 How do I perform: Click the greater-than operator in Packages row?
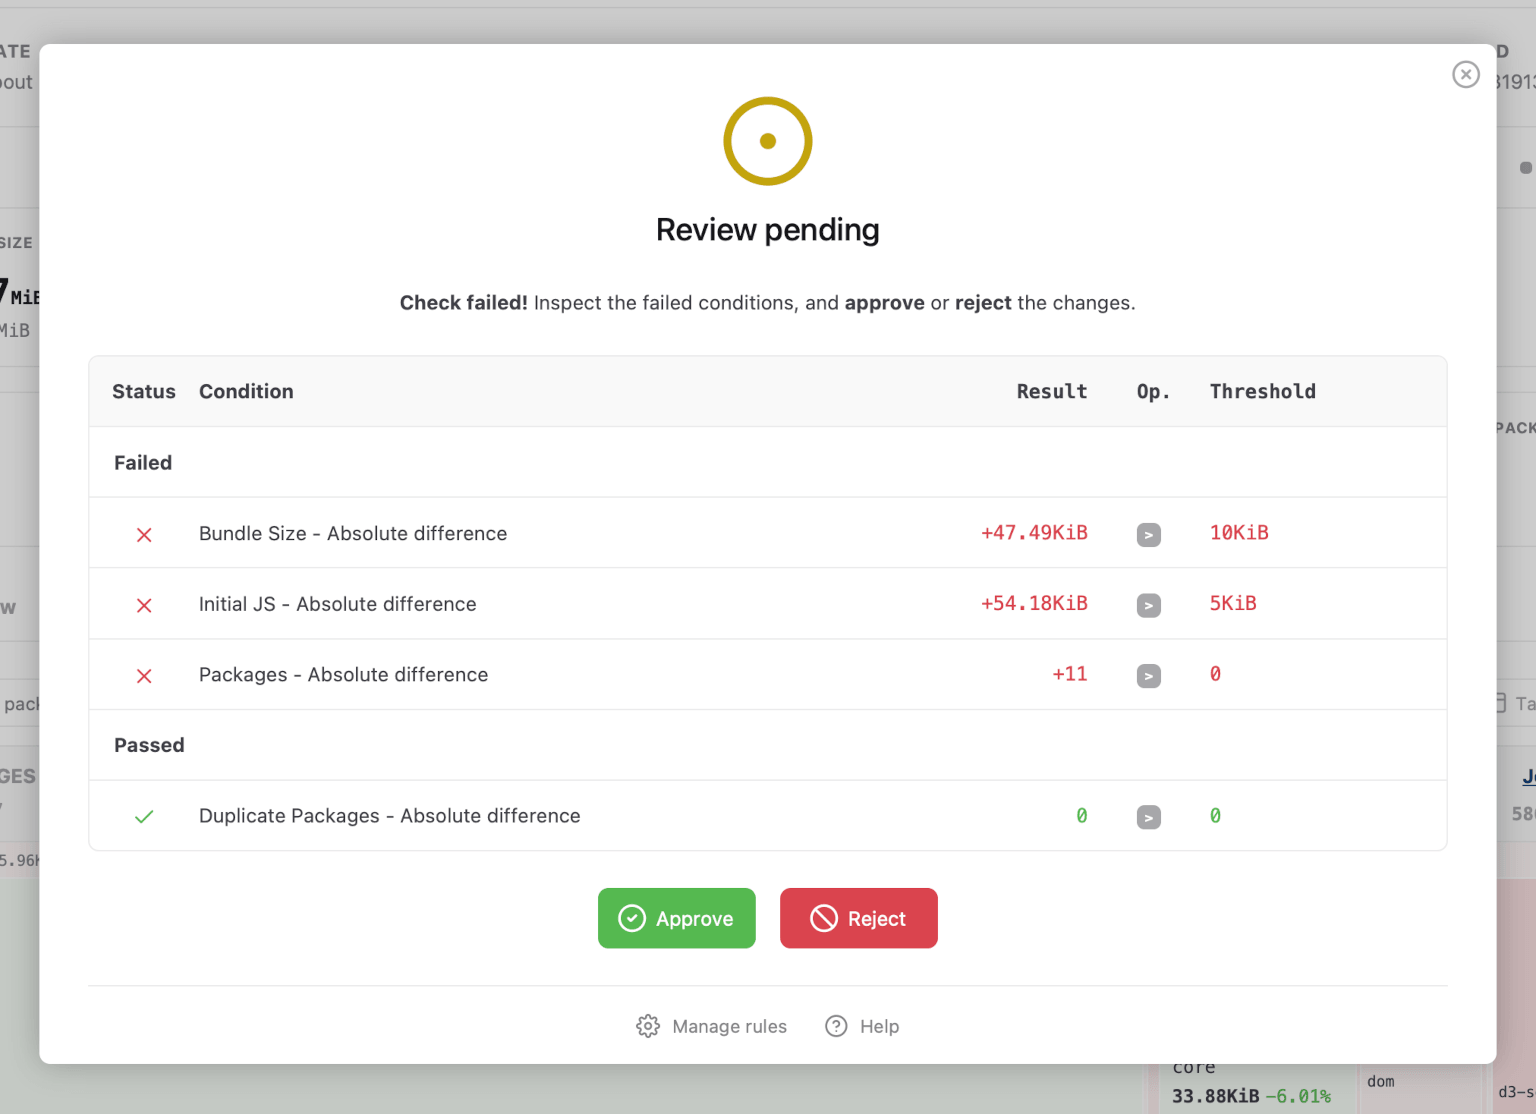click(1148, 677)
